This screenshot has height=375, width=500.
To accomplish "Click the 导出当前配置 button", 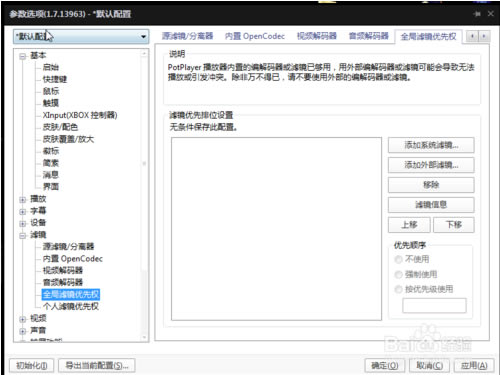I will 97,366.
